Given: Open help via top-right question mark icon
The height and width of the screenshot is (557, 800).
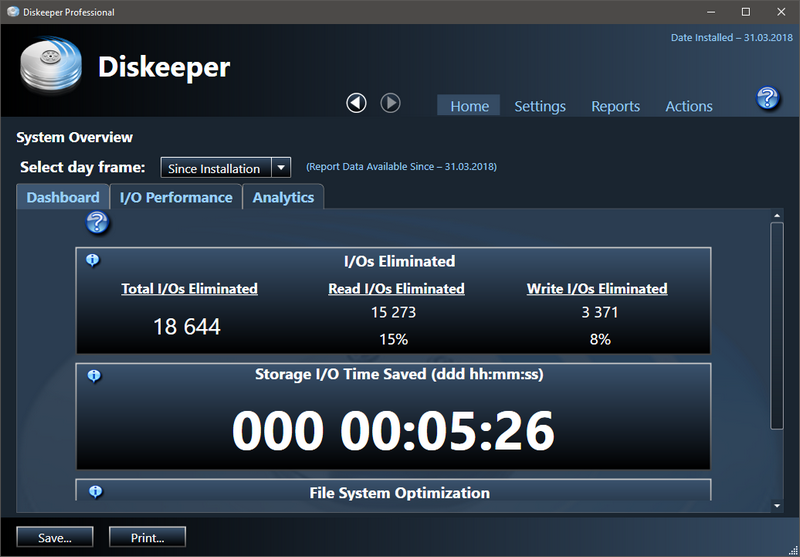Looking at the screenshot, I should click(x=767, y=98).
